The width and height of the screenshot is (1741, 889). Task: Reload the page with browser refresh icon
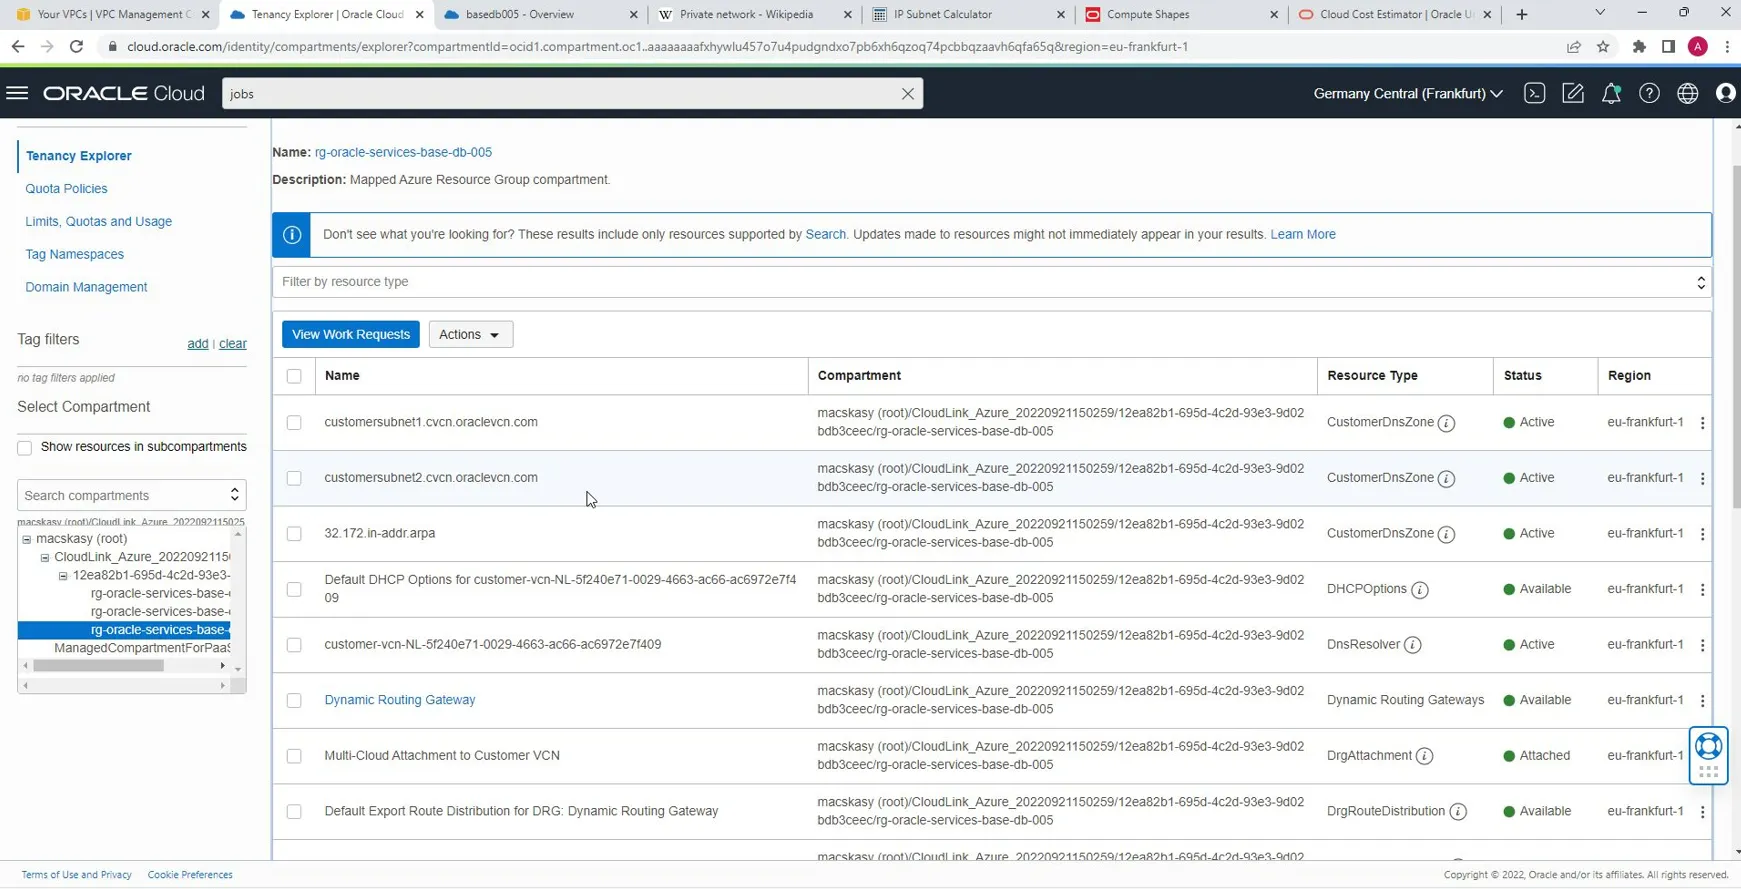(76, 46)
